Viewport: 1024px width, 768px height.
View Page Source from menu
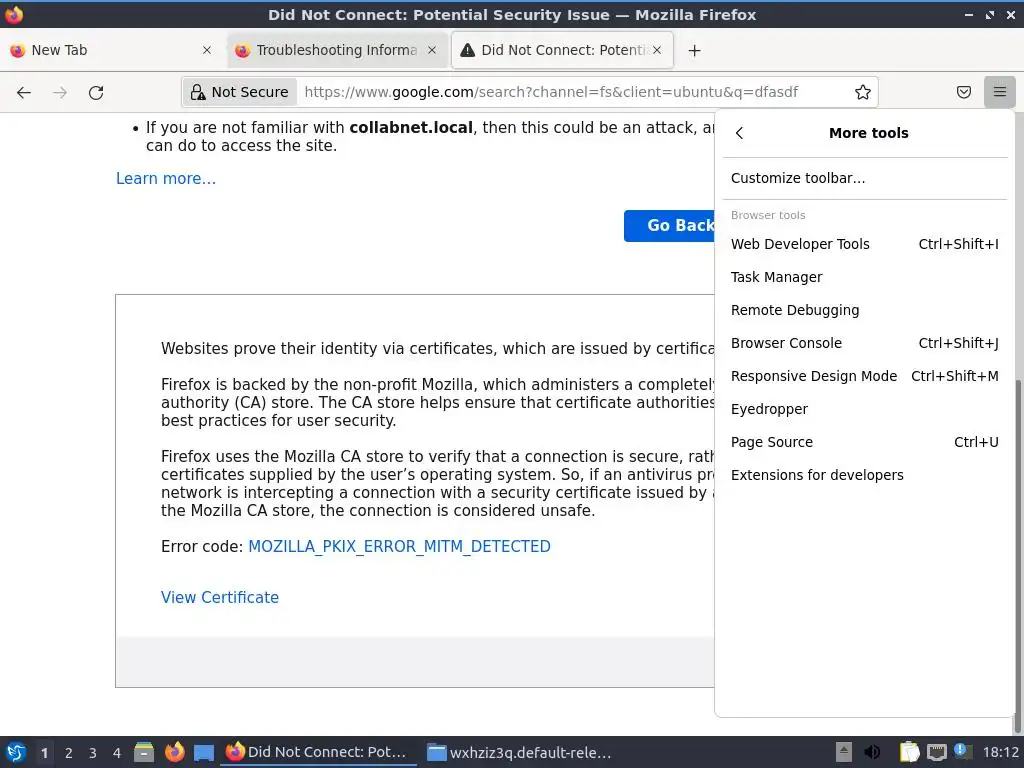[x=865, y=442]
